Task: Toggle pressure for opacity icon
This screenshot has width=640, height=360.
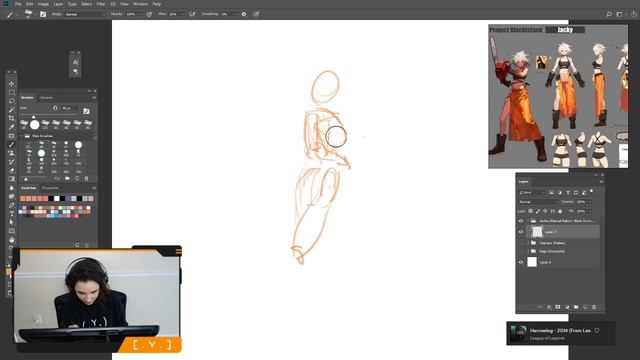Action: 149,14
